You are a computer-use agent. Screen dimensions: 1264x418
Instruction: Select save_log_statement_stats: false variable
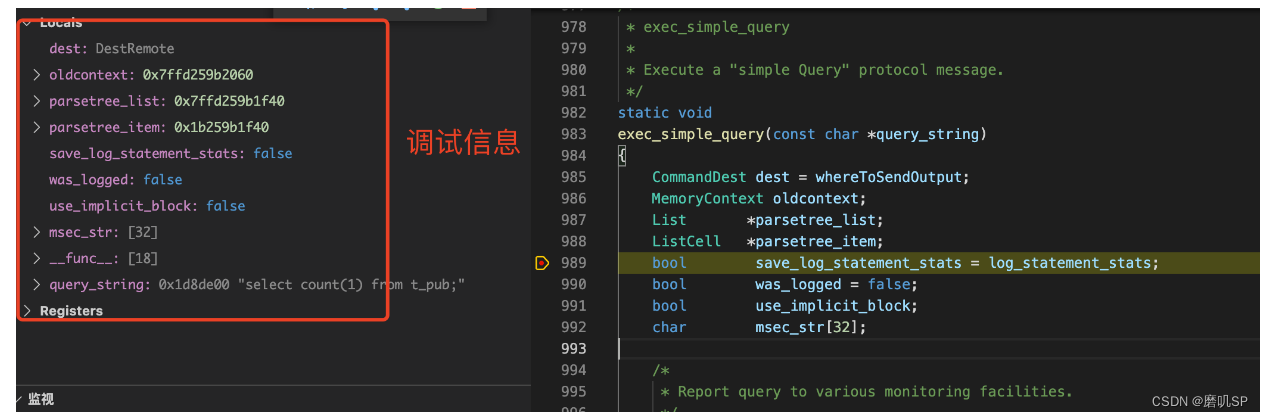coord(170,153)
